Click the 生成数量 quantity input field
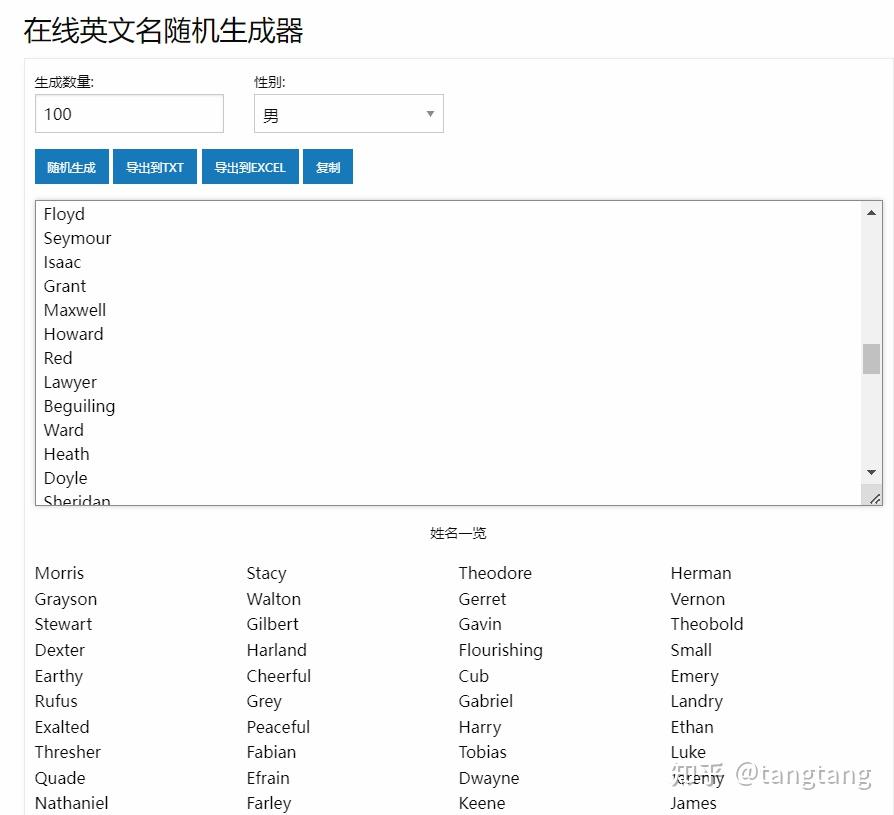This screenshot has width=894, height=815. (x=128, y=113)
